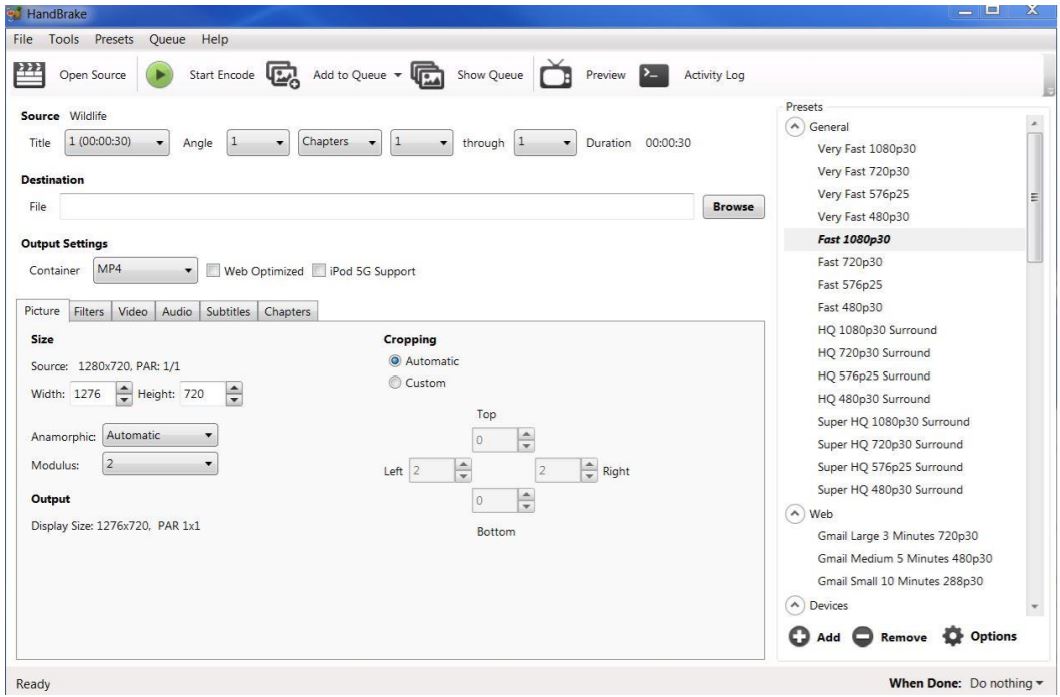Select Gmail Large 3 Minutes 720p30 preset
Screen dimensions: 1060x697
tap(897, 536)
